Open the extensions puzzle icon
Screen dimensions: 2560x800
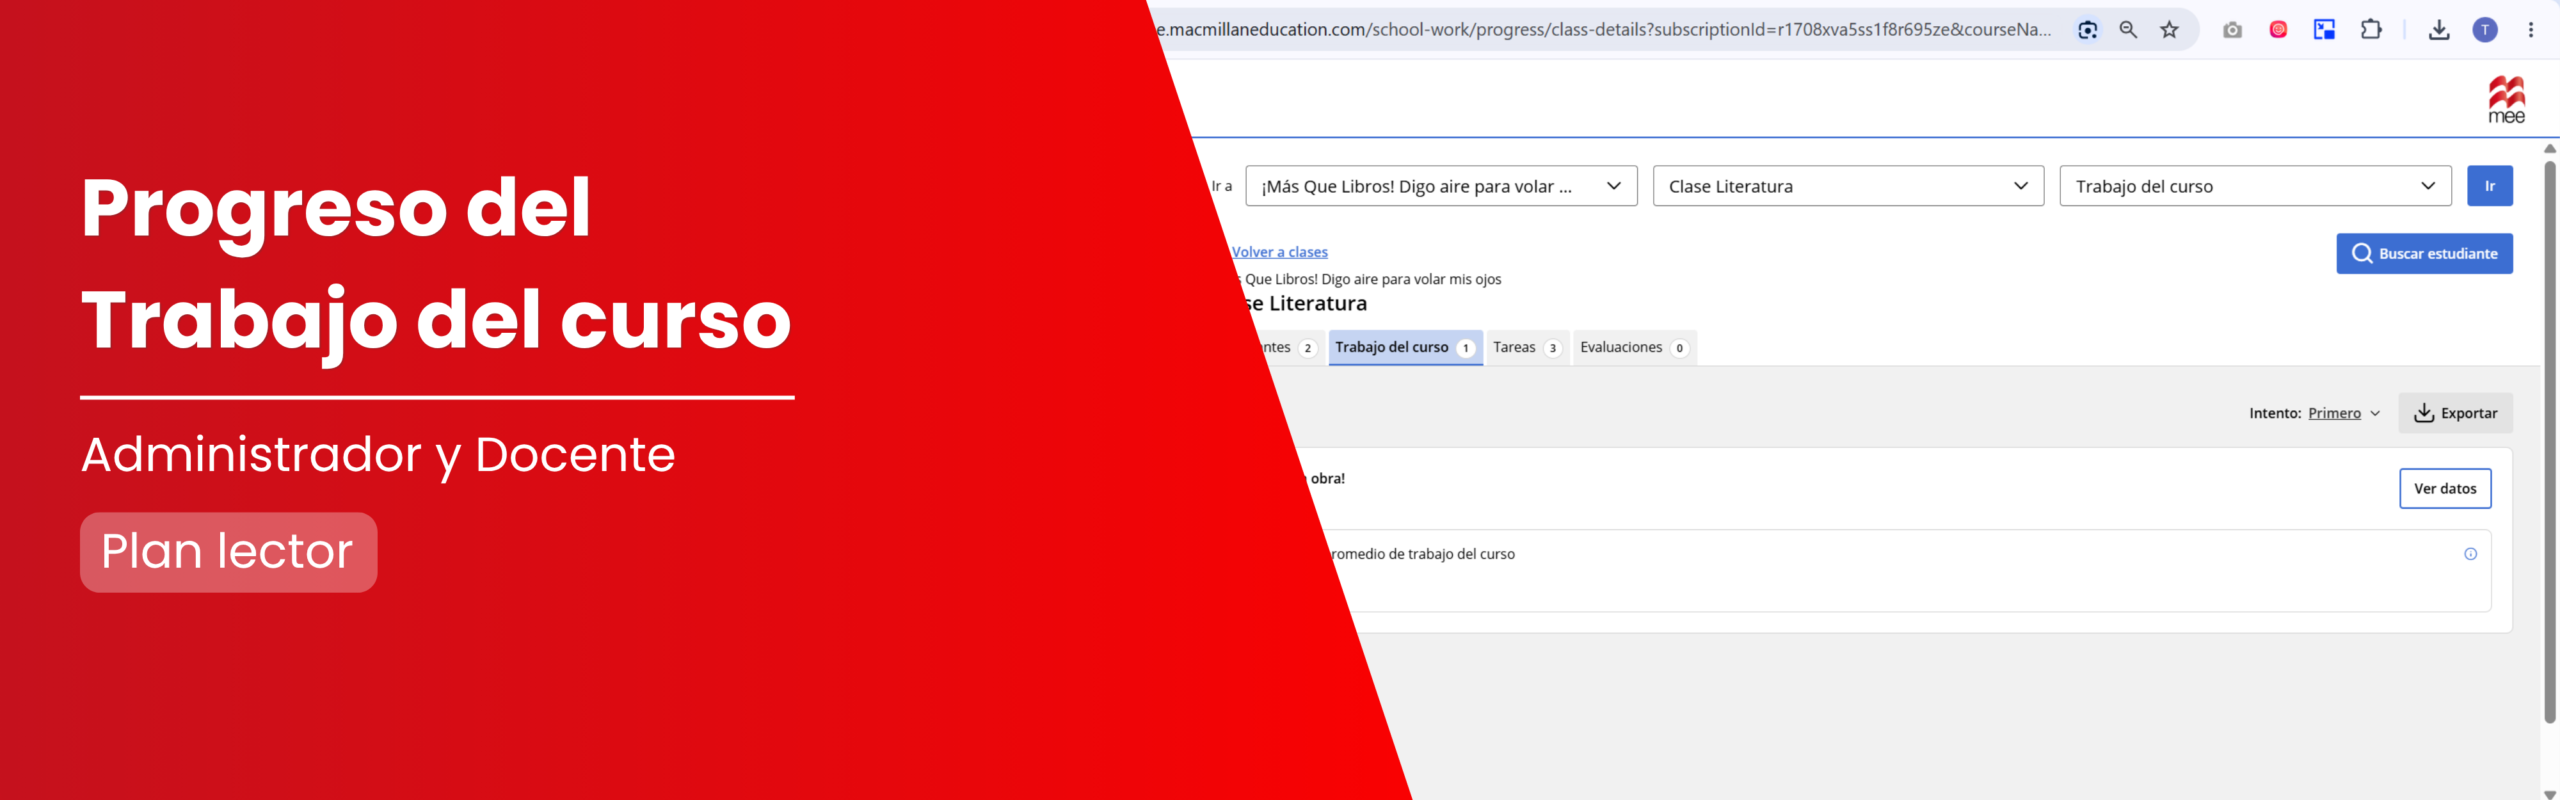2371,30
